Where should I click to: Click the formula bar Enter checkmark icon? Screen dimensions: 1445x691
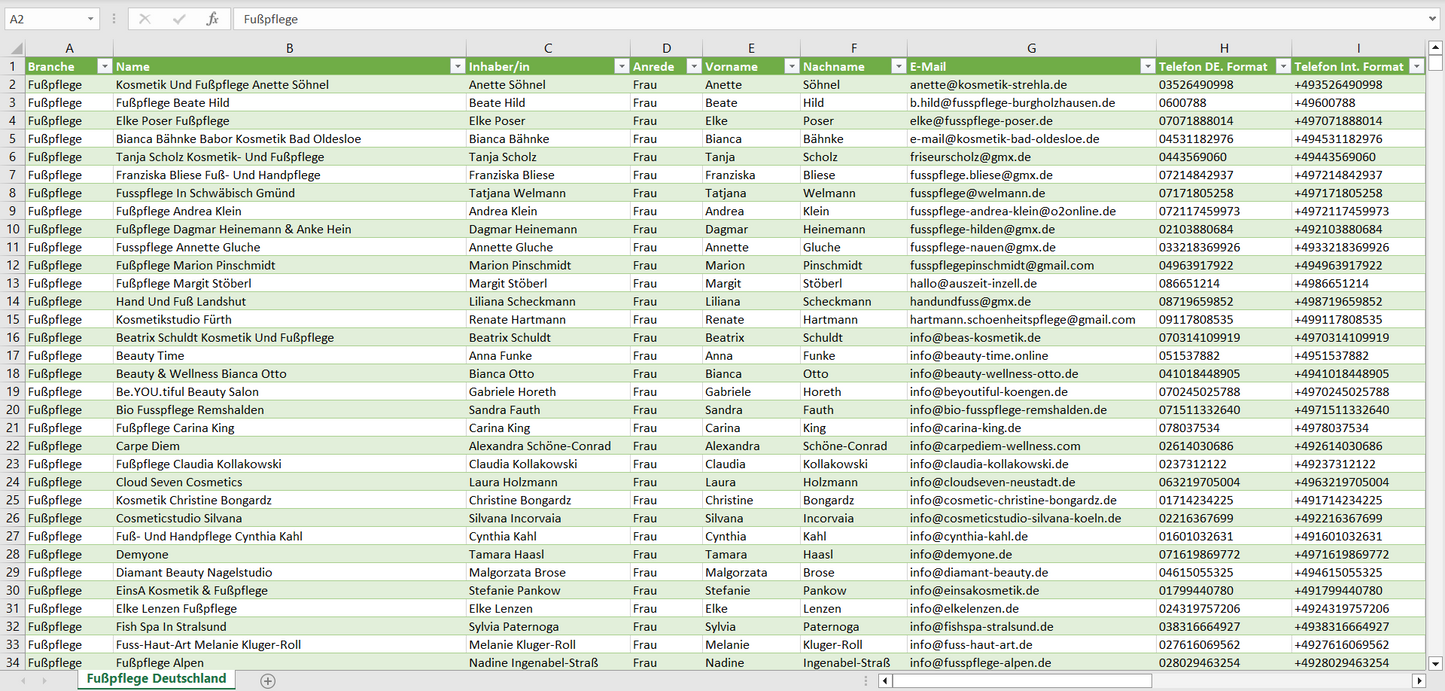click(179, 19)
